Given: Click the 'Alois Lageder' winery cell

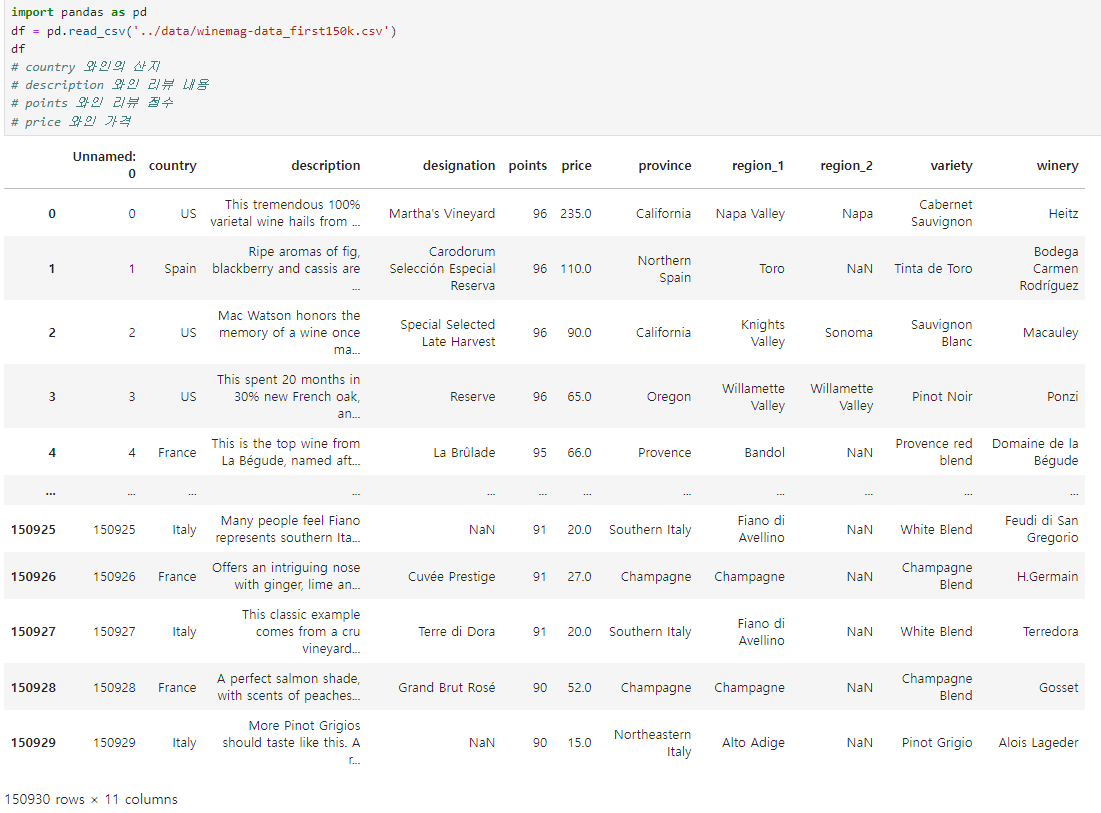Looking at the screenshot, I should pos(1039,743).
